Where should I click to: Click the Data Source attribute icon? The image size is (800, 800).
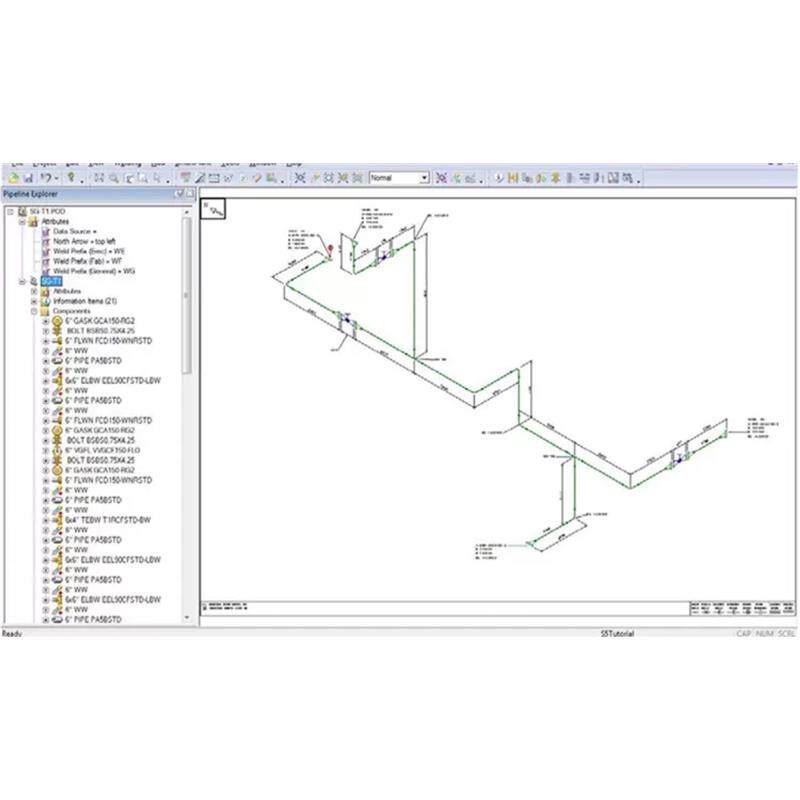click(x=46, y=231)
